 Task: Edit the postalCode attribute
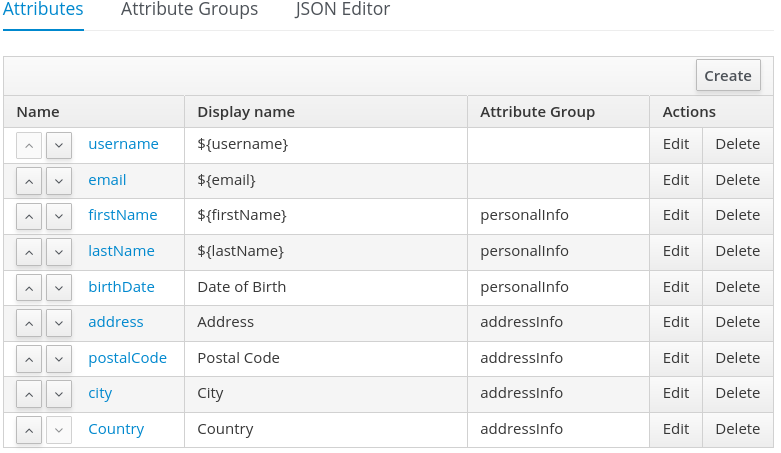[x=676, y=358]
